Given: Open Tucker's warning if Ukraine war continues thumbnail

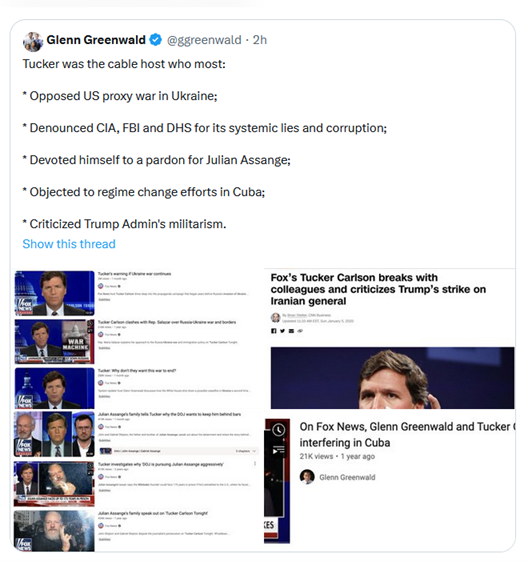Looking at the screenshot, I should 54,293.
